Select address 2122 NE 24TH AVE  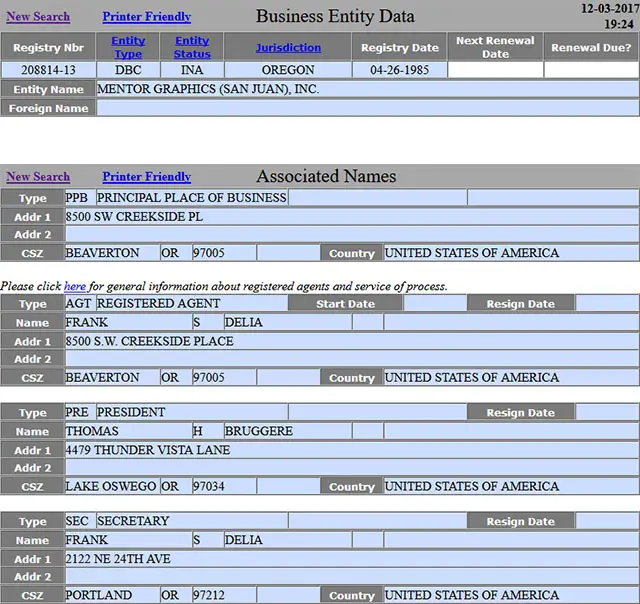[118, 558]
